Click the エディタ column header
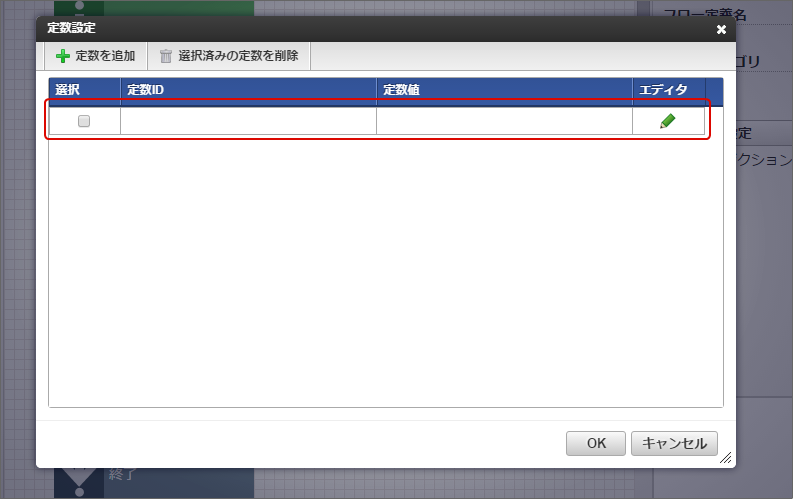This screenshot has width=793, height=499. pos(669,90)
